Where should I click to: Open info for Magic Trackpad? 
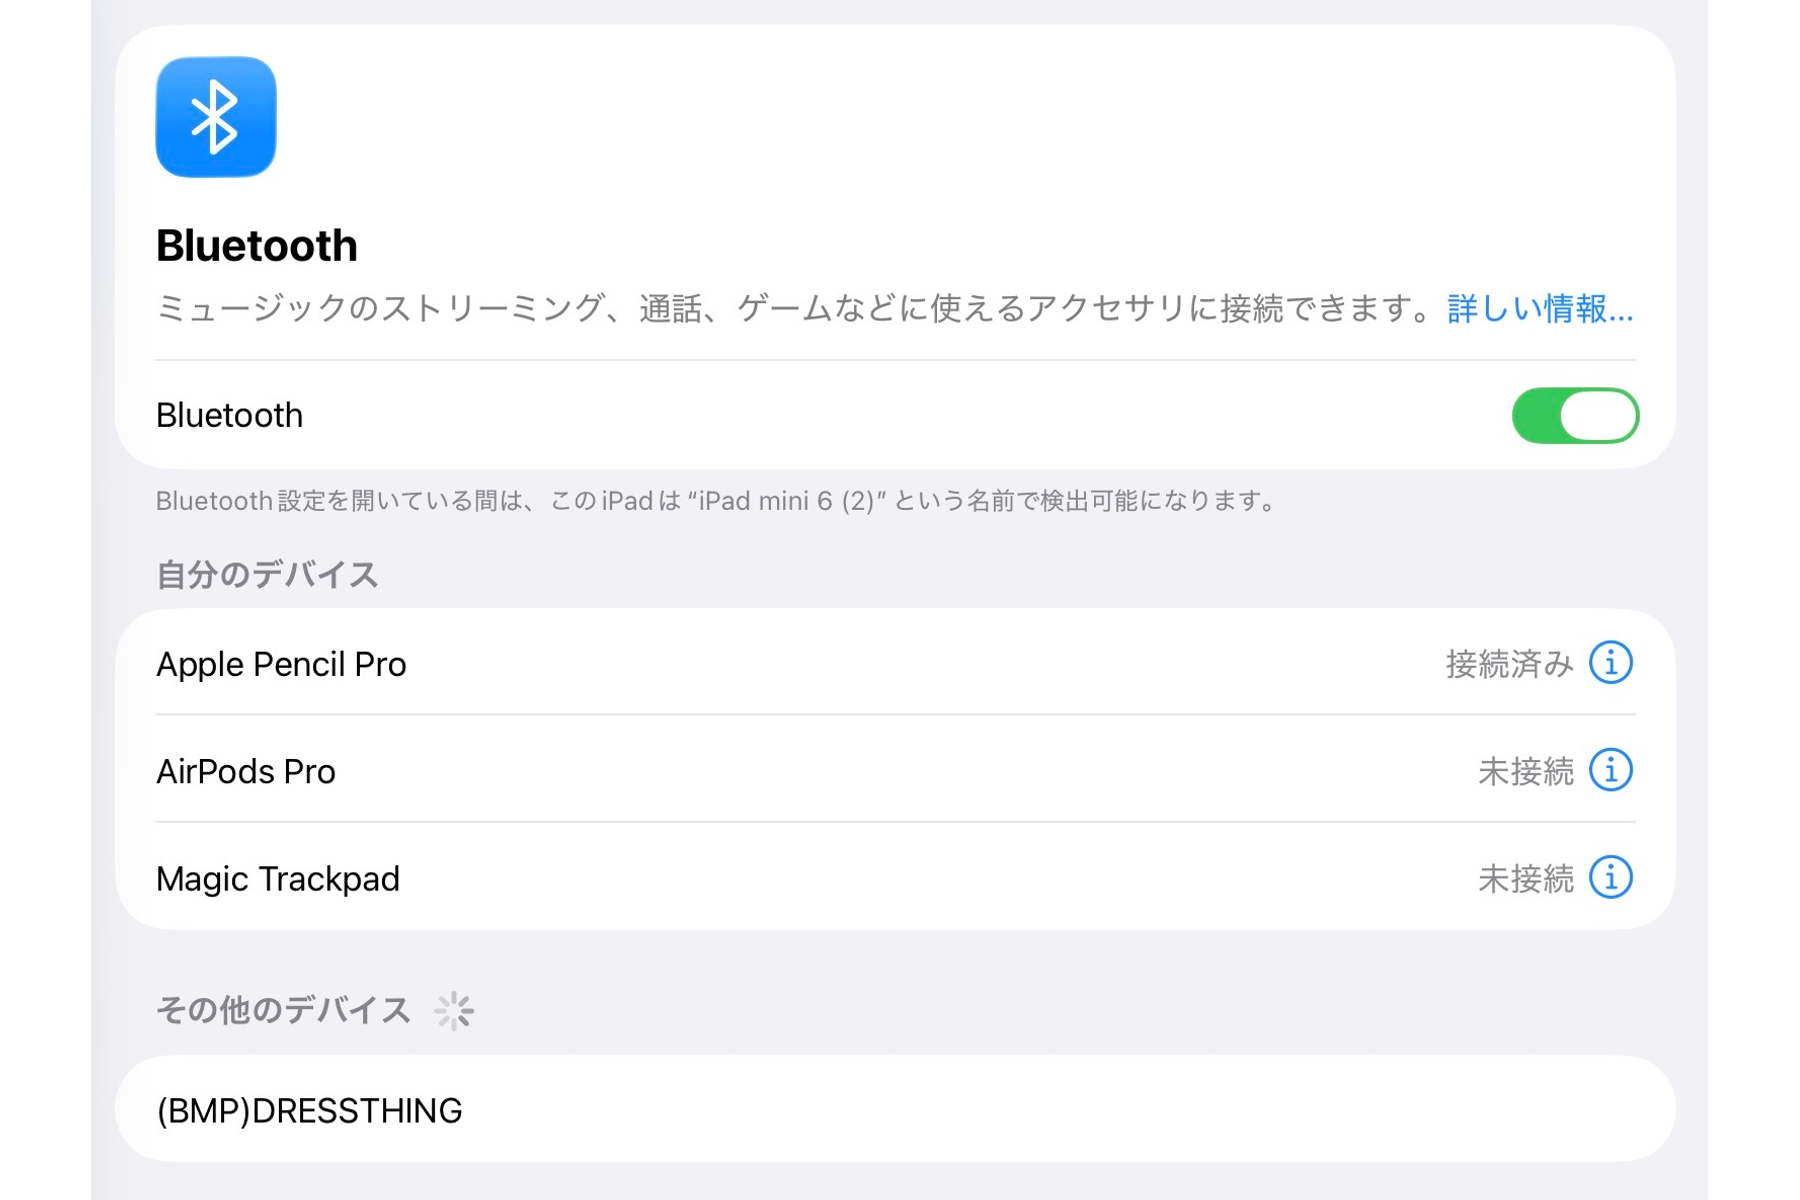point(1610,877)
